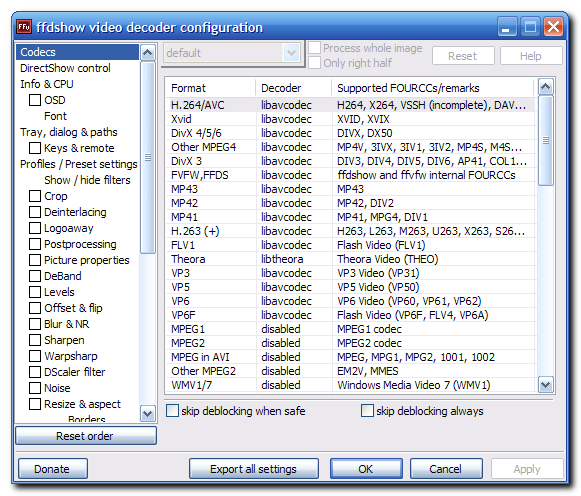Screen dimensions: 581x496
Task: Click the codec table vertical scrollbar thumb
Action: point(545,140)
